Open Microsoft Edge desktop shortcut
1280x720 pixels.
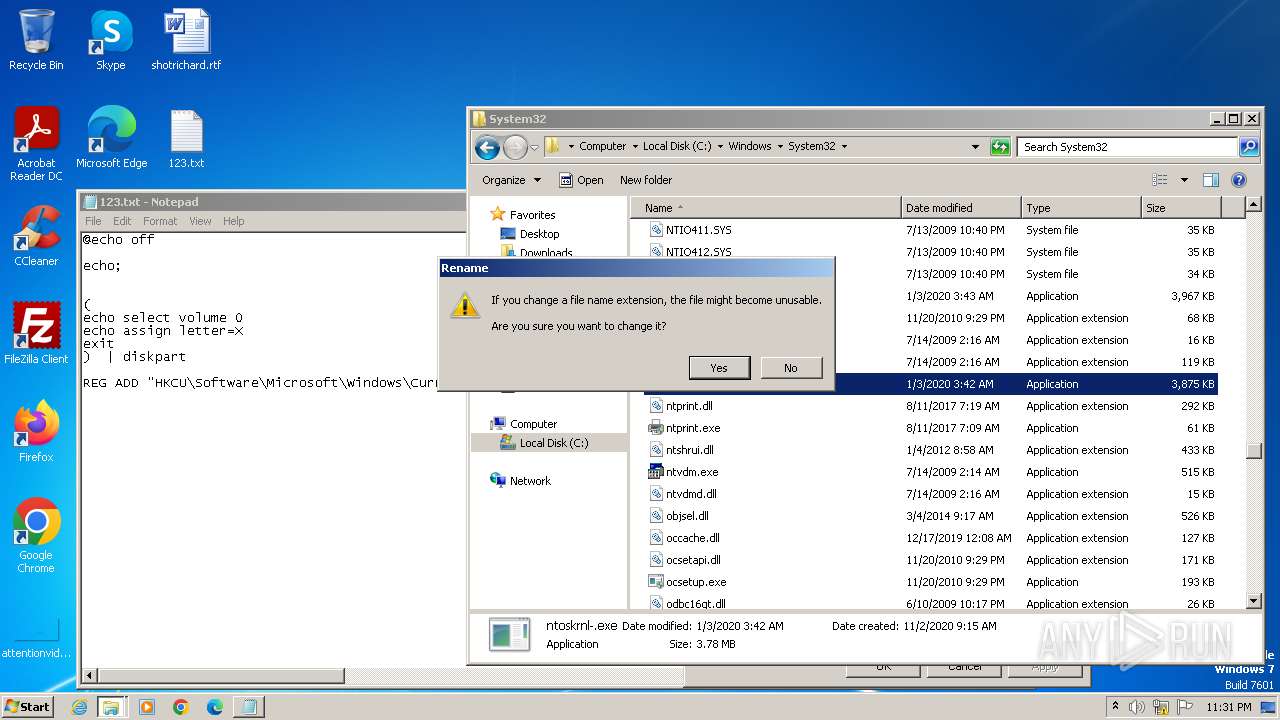pos(111,138)
